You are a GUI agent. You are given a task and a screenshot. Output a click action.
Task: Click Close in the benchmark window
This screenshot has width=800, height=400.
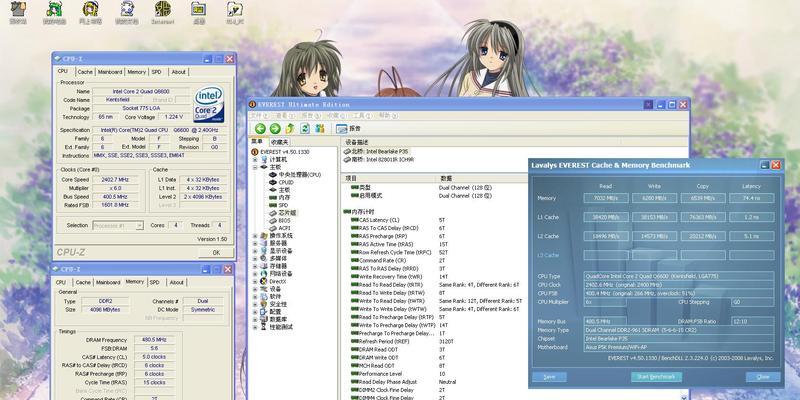763,377
